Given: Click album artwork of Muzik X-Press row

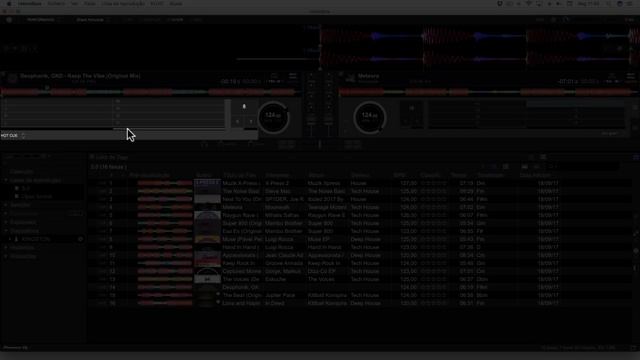Looking at the screenshot, I should [x=207, y=183].
